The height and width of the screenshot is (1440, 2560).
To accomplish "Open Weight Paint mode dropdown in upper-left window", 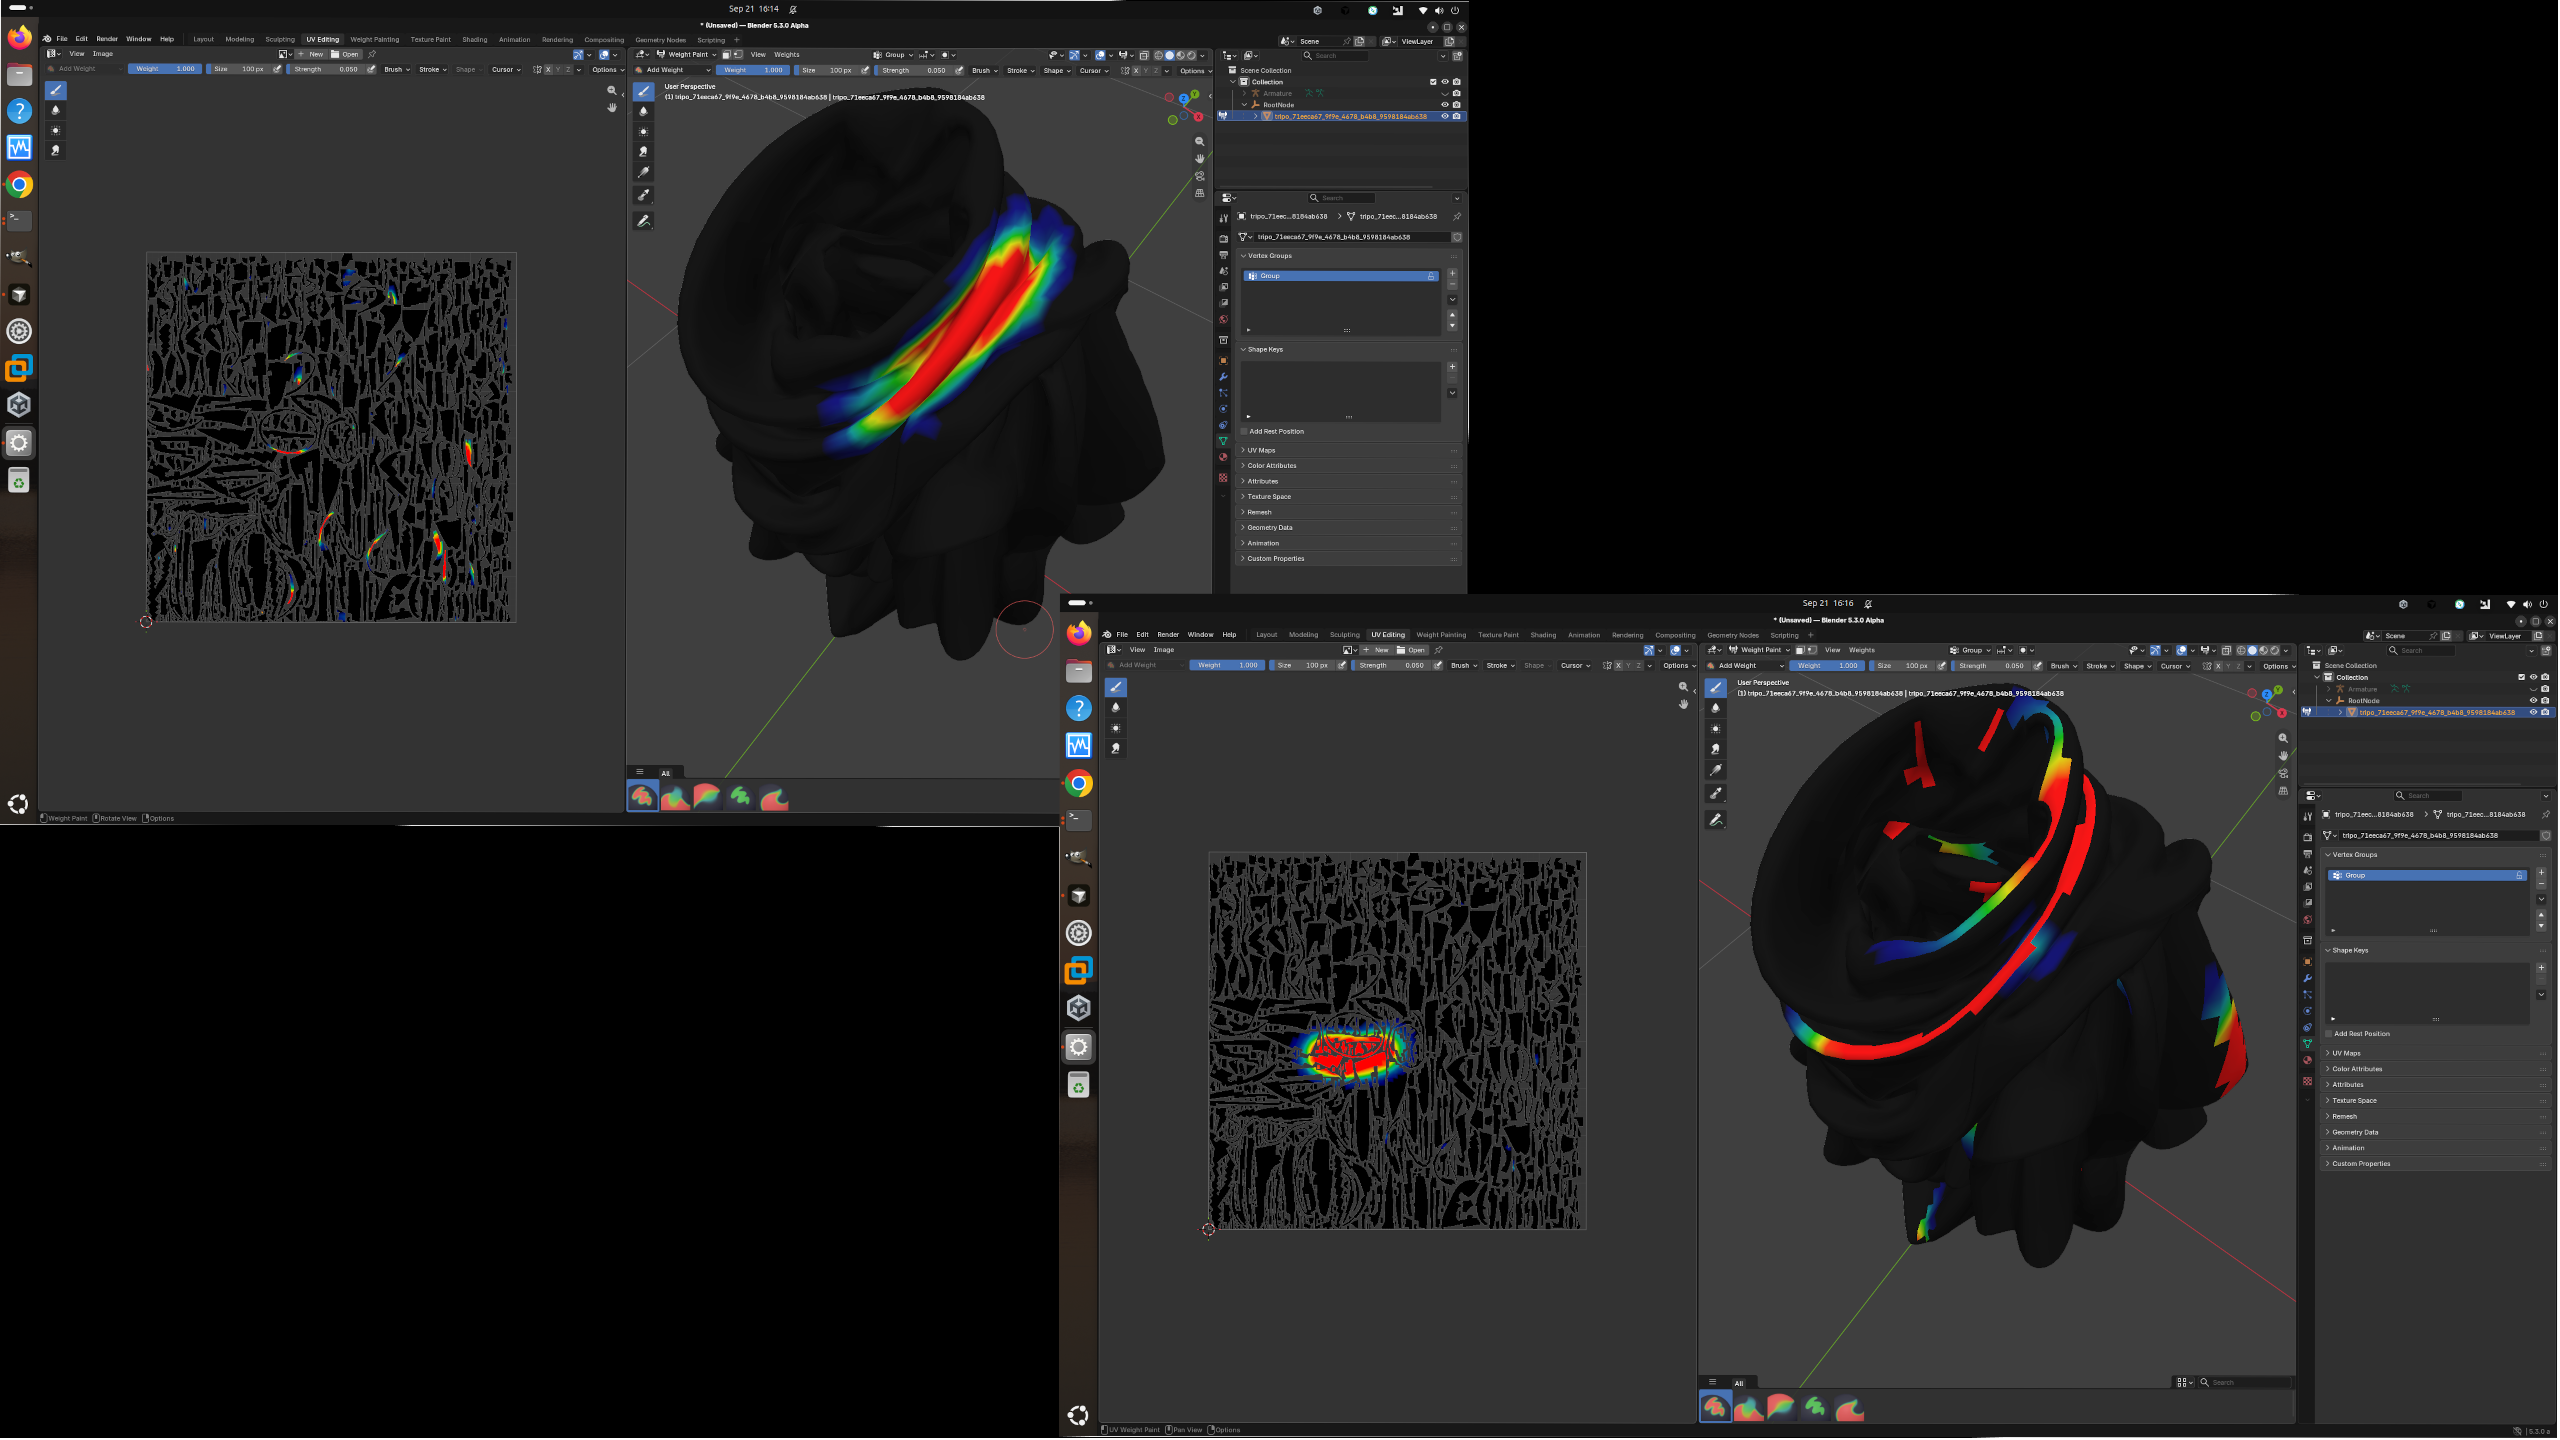I will pyautogui.click(x=686, y=55).
